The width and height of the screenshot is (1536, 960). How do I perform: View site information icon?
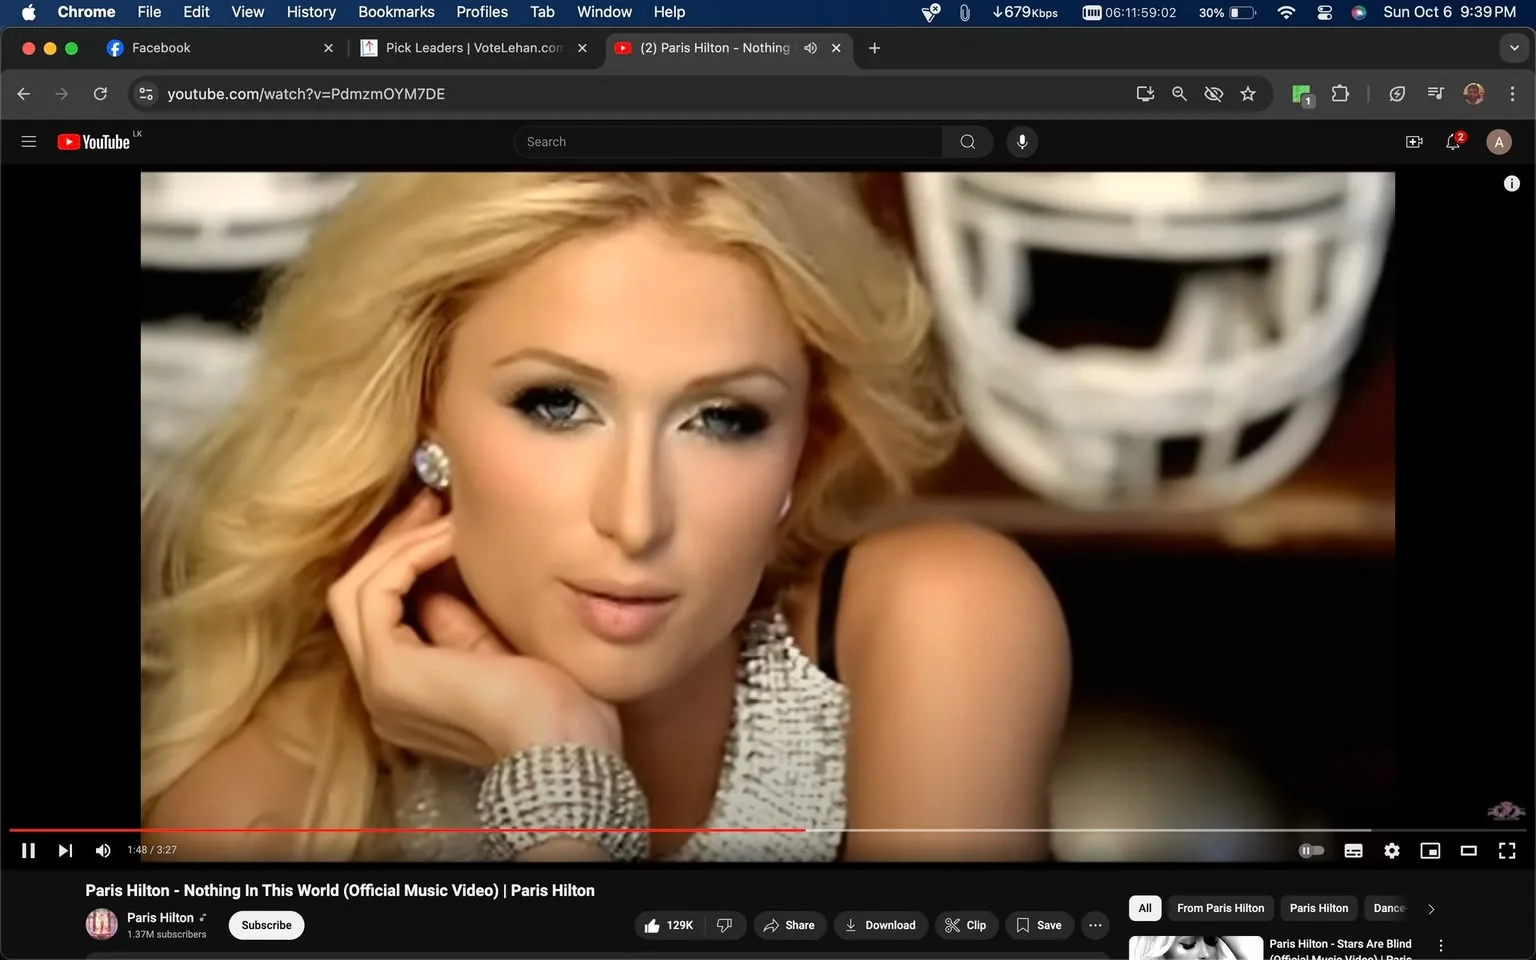(x=146, y=94)
